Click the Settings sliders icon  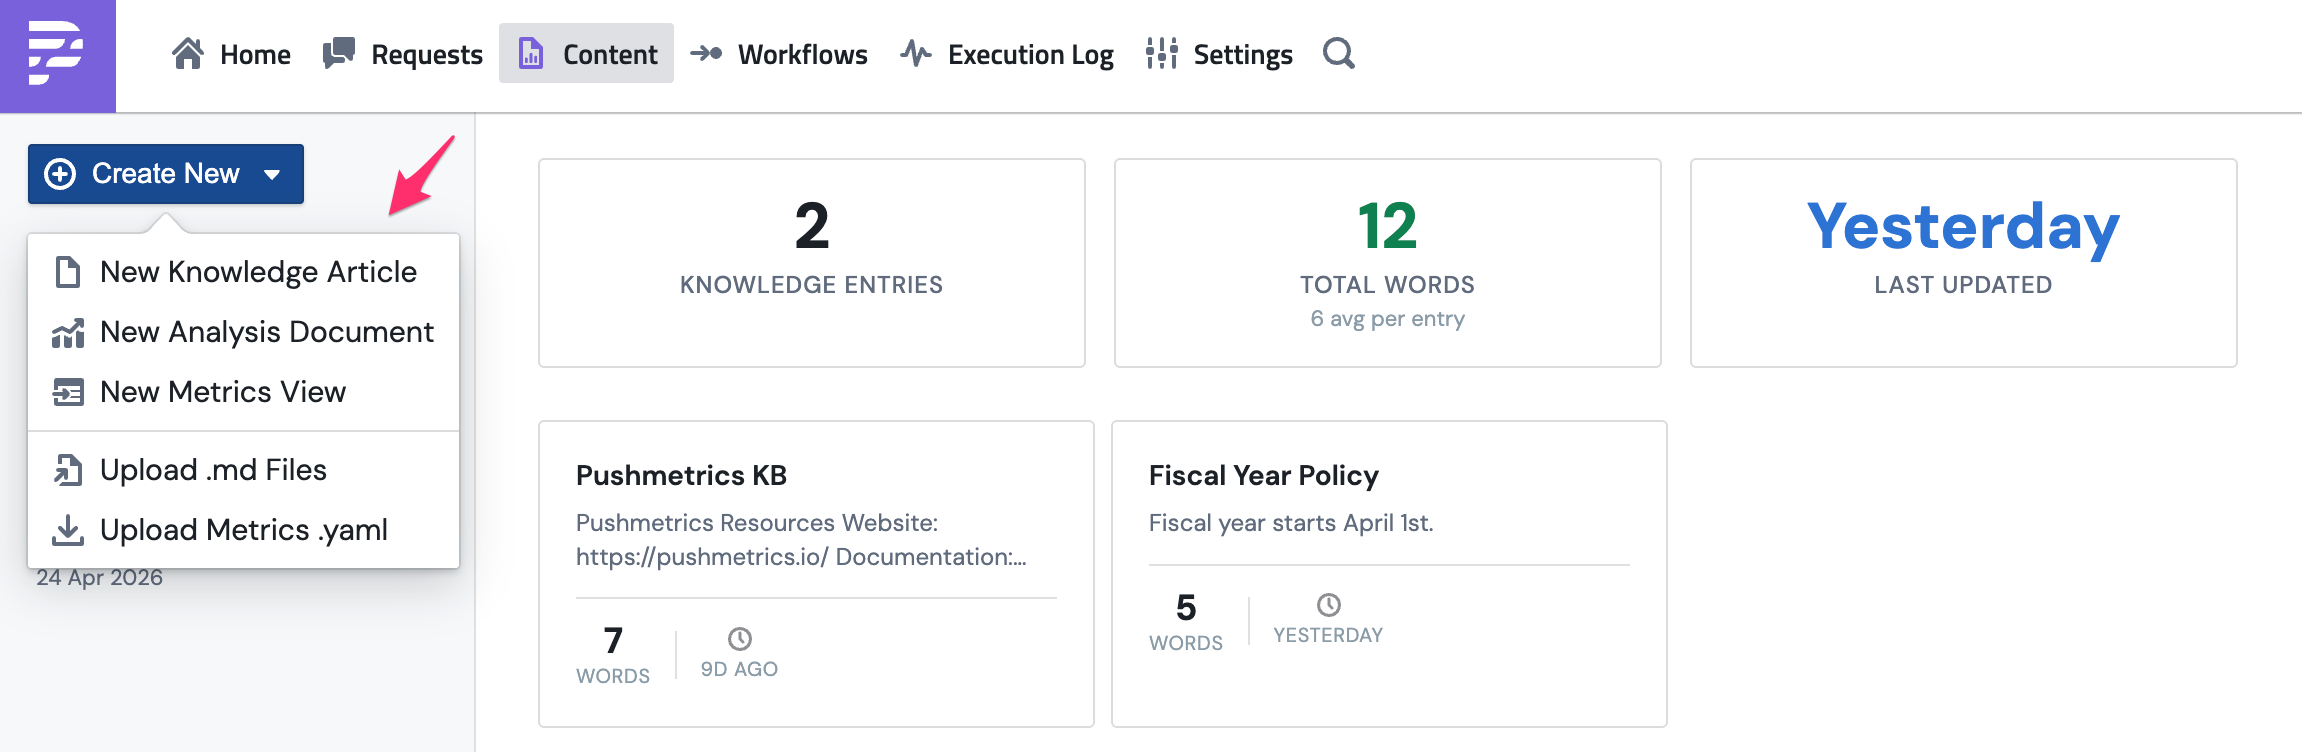[x=1162, y=54]
